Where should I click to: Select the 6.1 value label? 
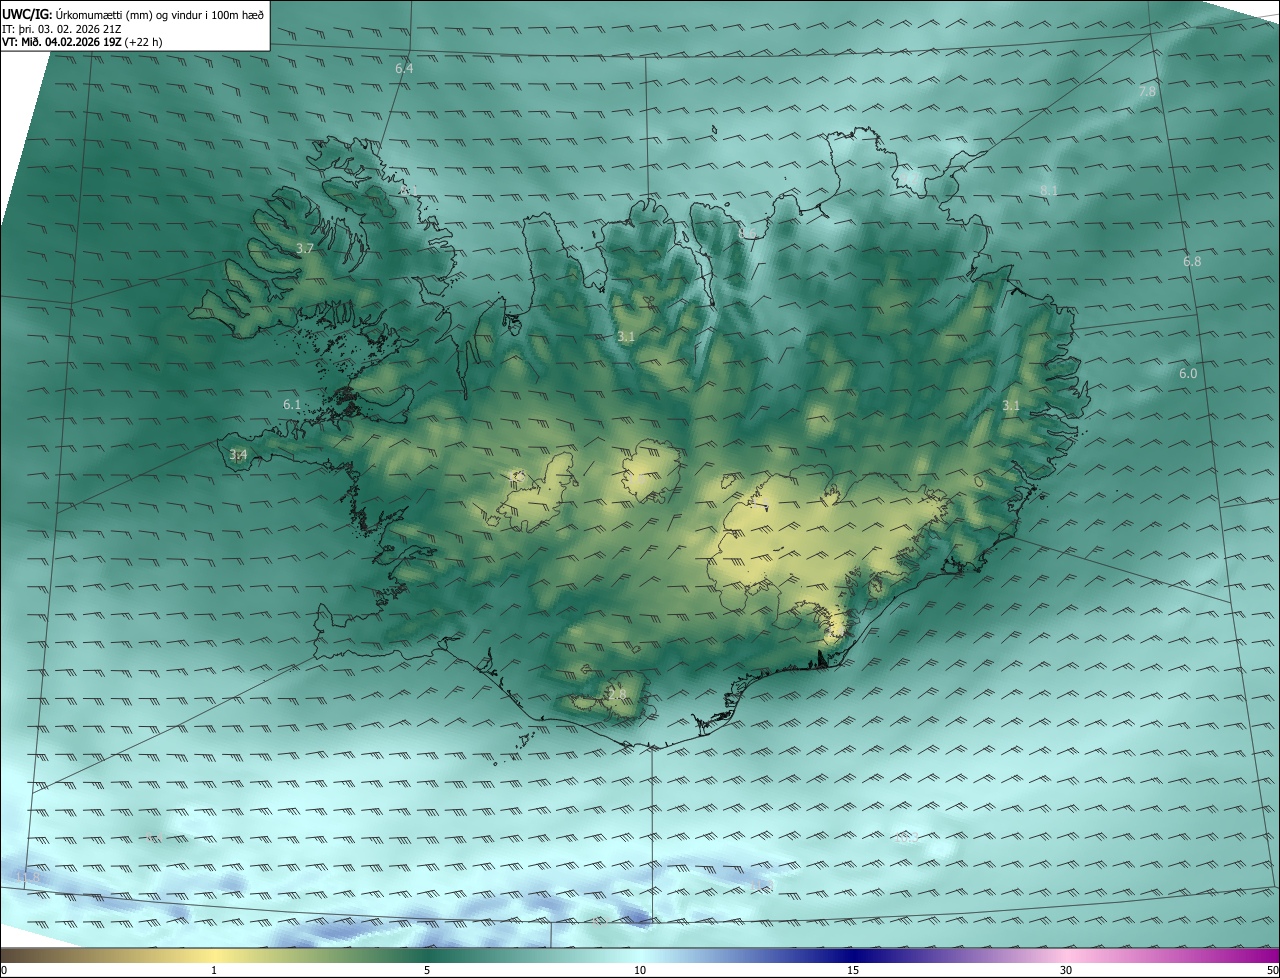(x=292, y=404)
